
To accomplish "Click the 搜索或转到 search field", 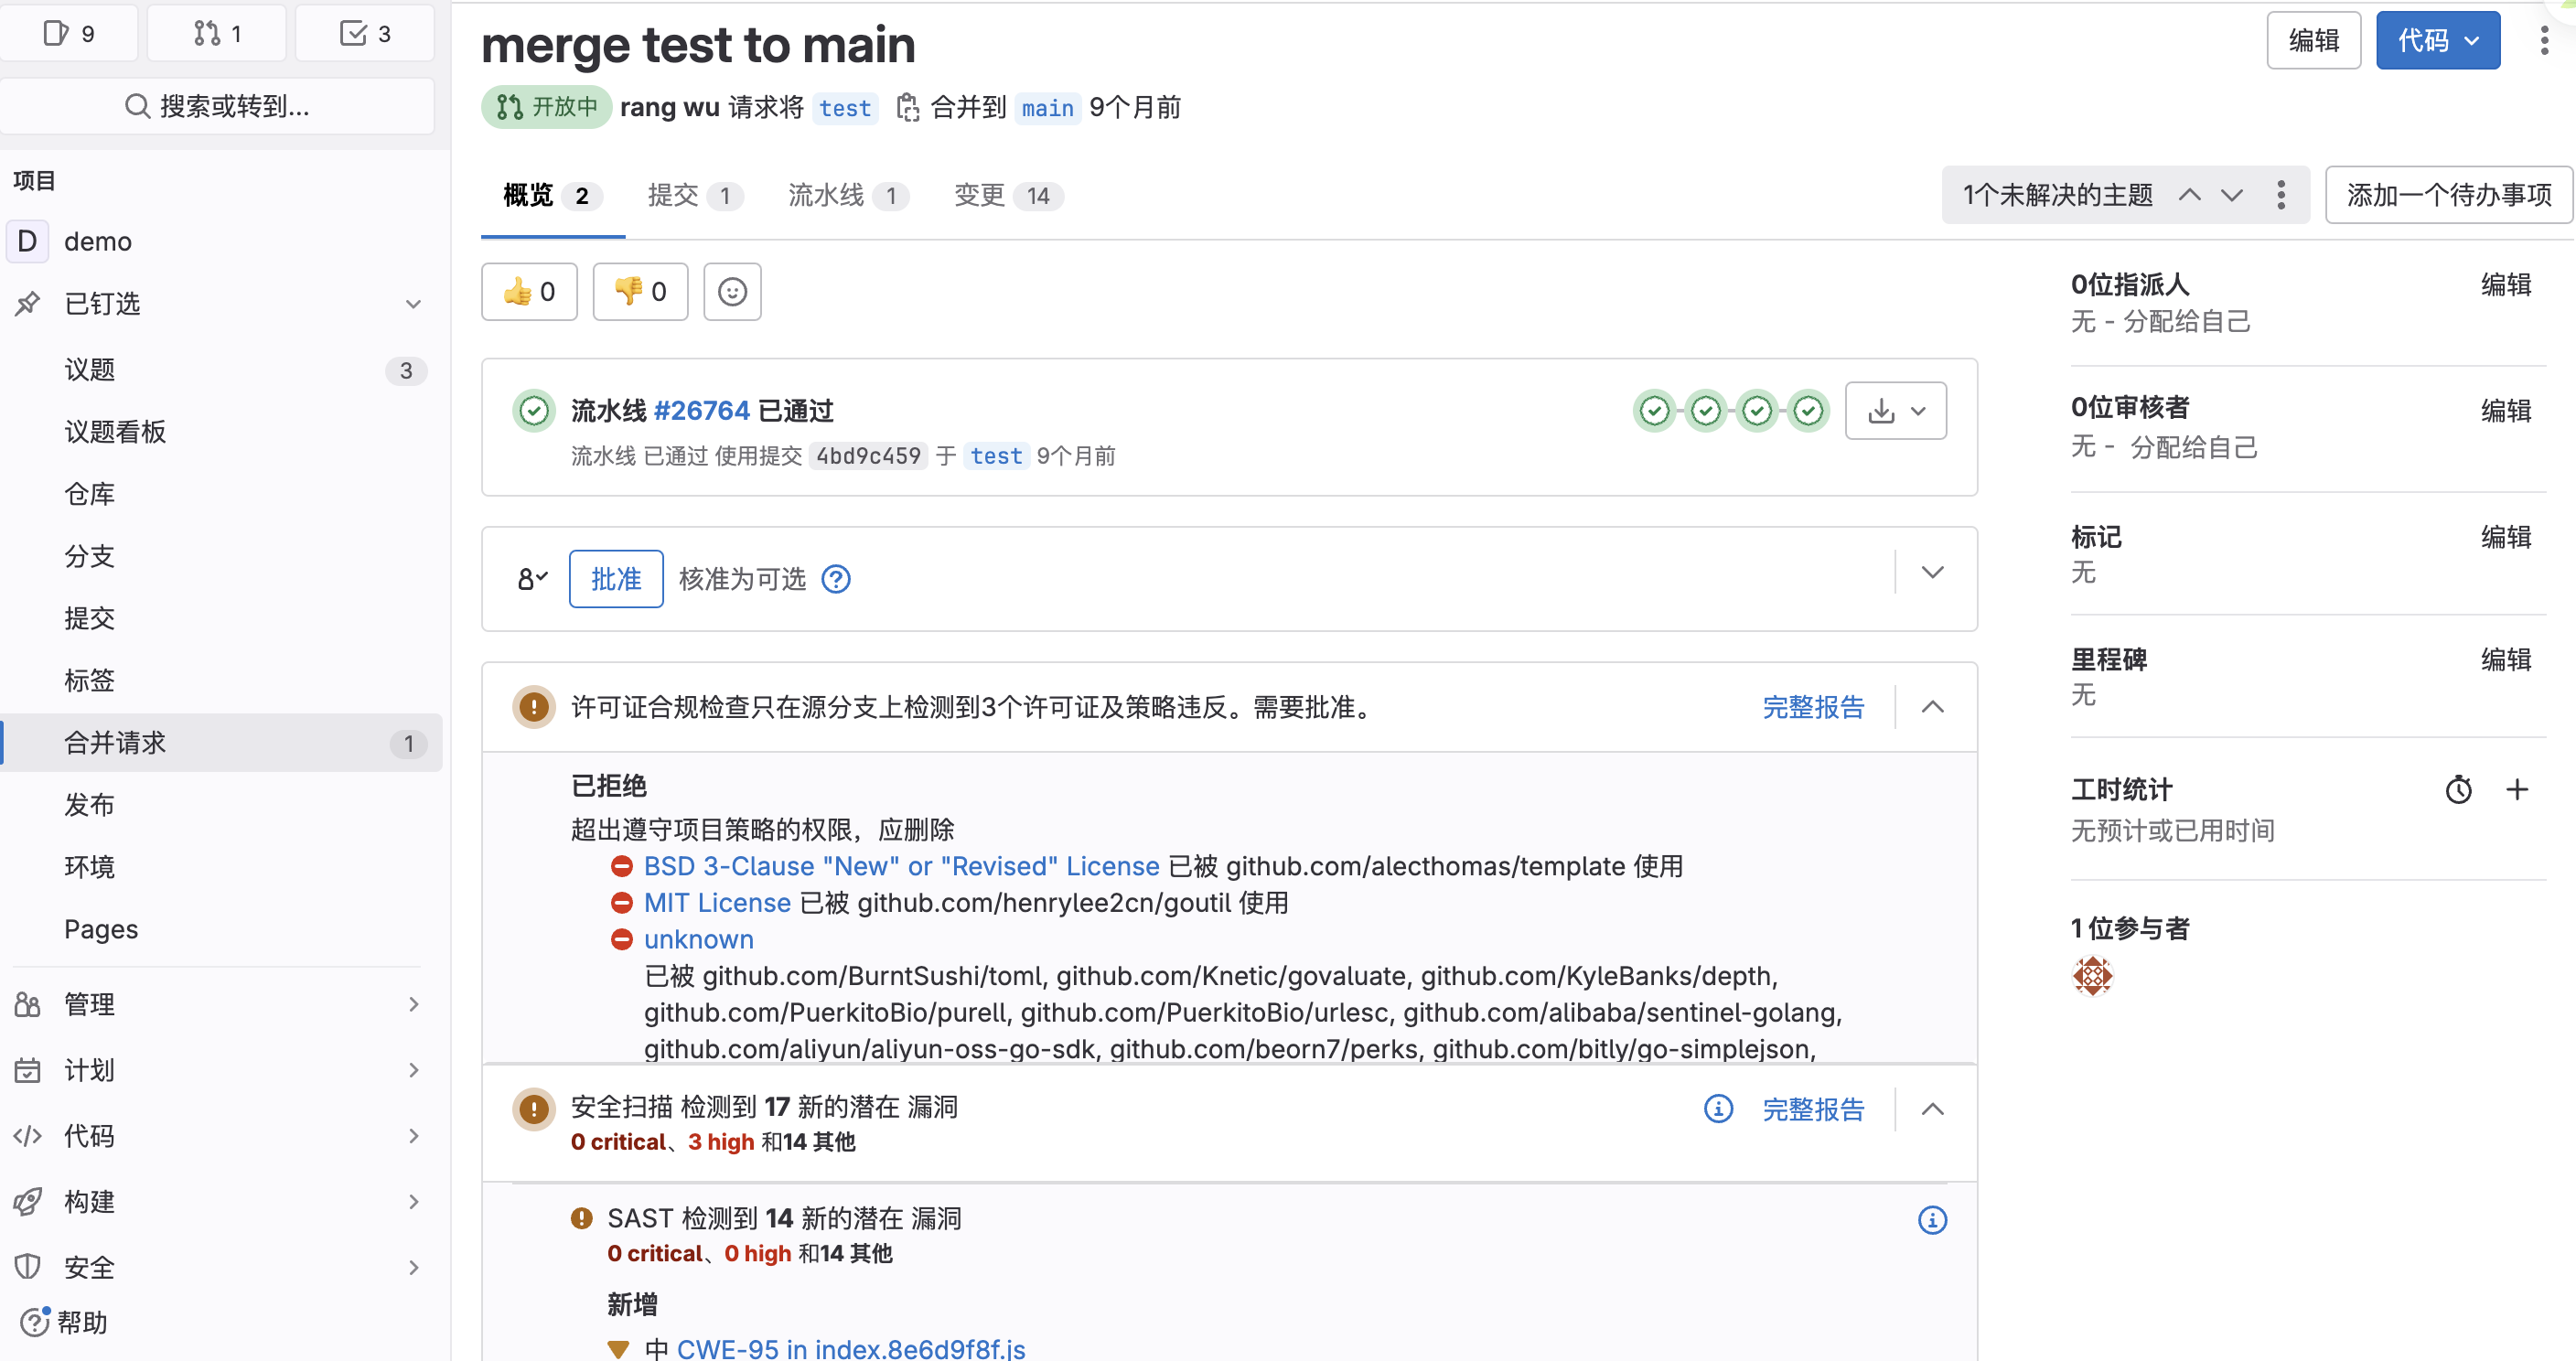I will click(218, 106).
